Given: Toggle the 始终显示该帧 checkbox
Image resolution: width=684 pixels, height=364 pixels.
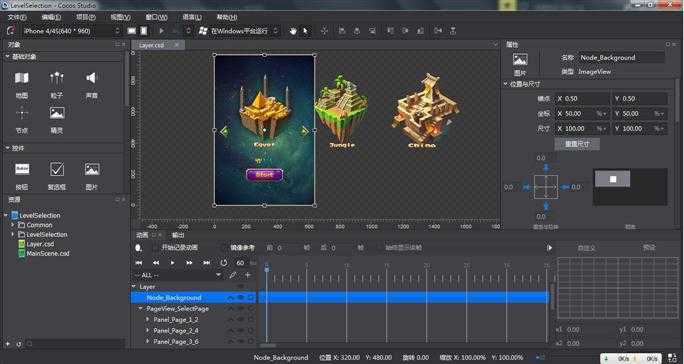Looking at the screenshot, I should coord(380,247).
